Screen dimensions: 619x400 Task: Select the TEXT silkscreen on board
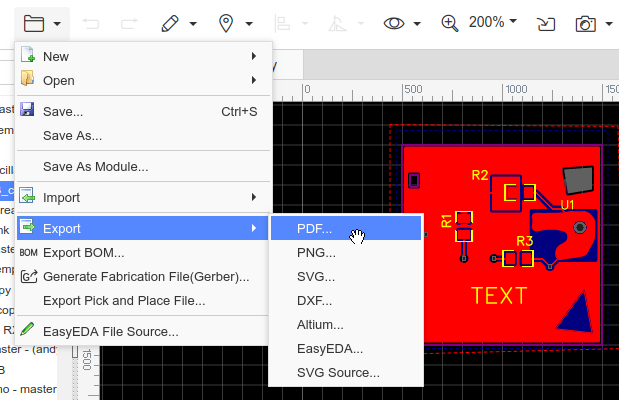pos(499,296)
